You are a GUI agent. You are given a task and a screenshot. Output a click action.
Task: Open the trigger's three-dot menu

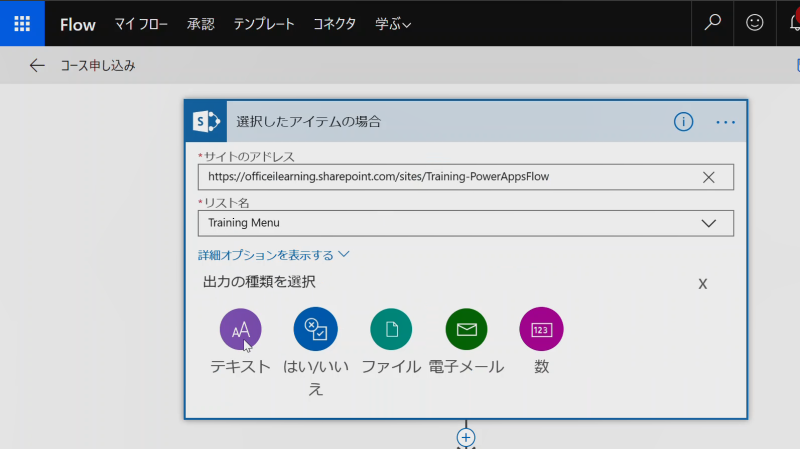click(725, 122)
